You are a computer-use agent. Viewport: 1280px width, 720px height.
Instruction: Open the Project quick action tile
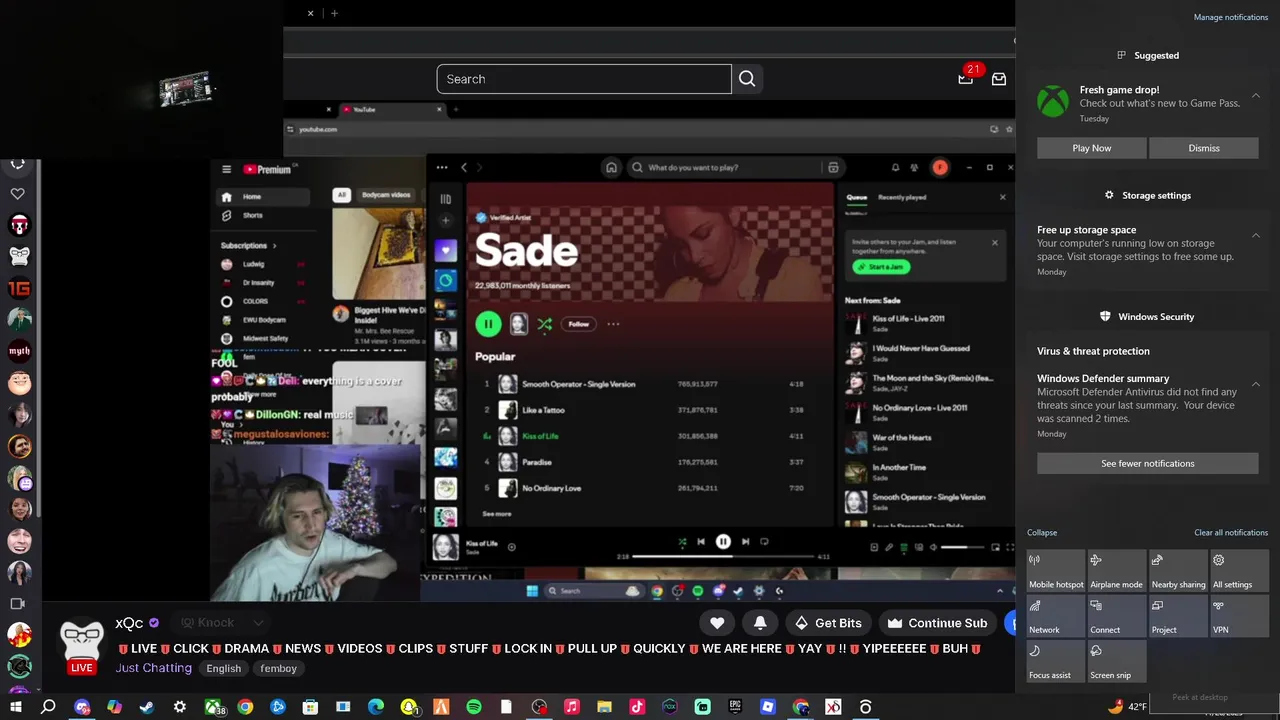(x=1178, y=615)
